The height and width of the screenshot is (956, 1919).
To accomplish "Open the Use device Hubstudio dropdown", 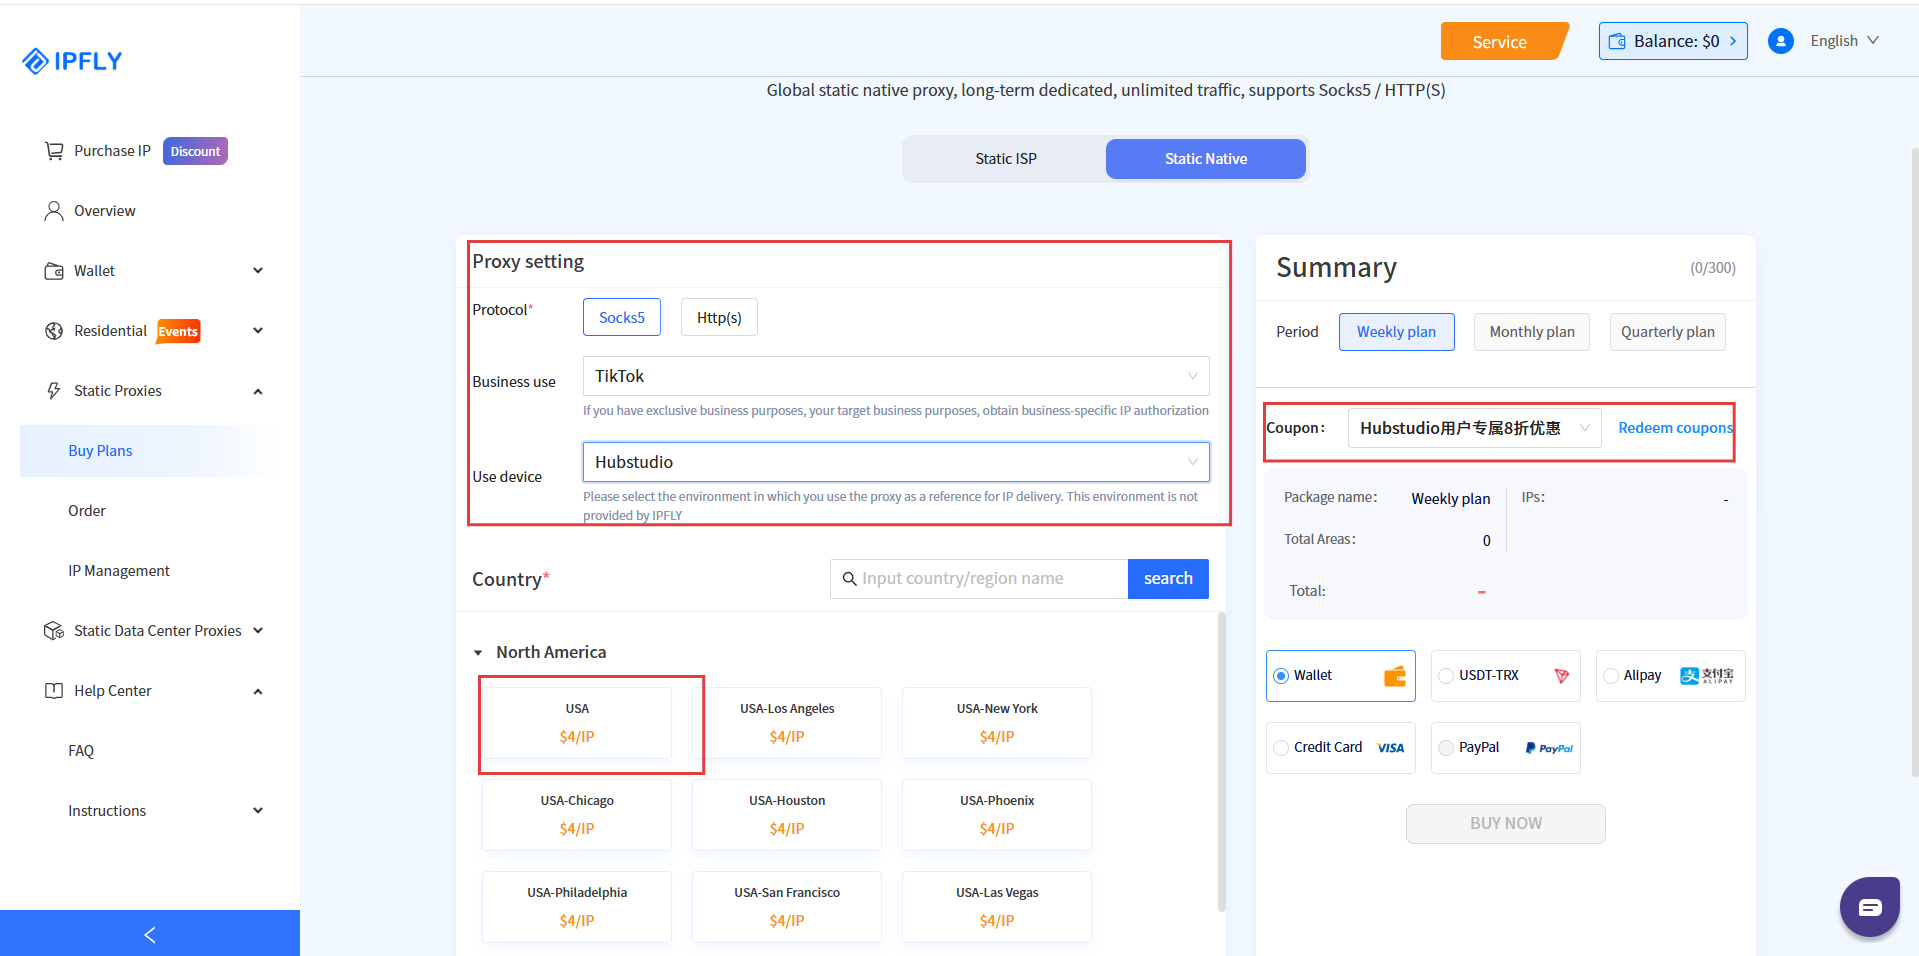I will (x=896, y=462).
